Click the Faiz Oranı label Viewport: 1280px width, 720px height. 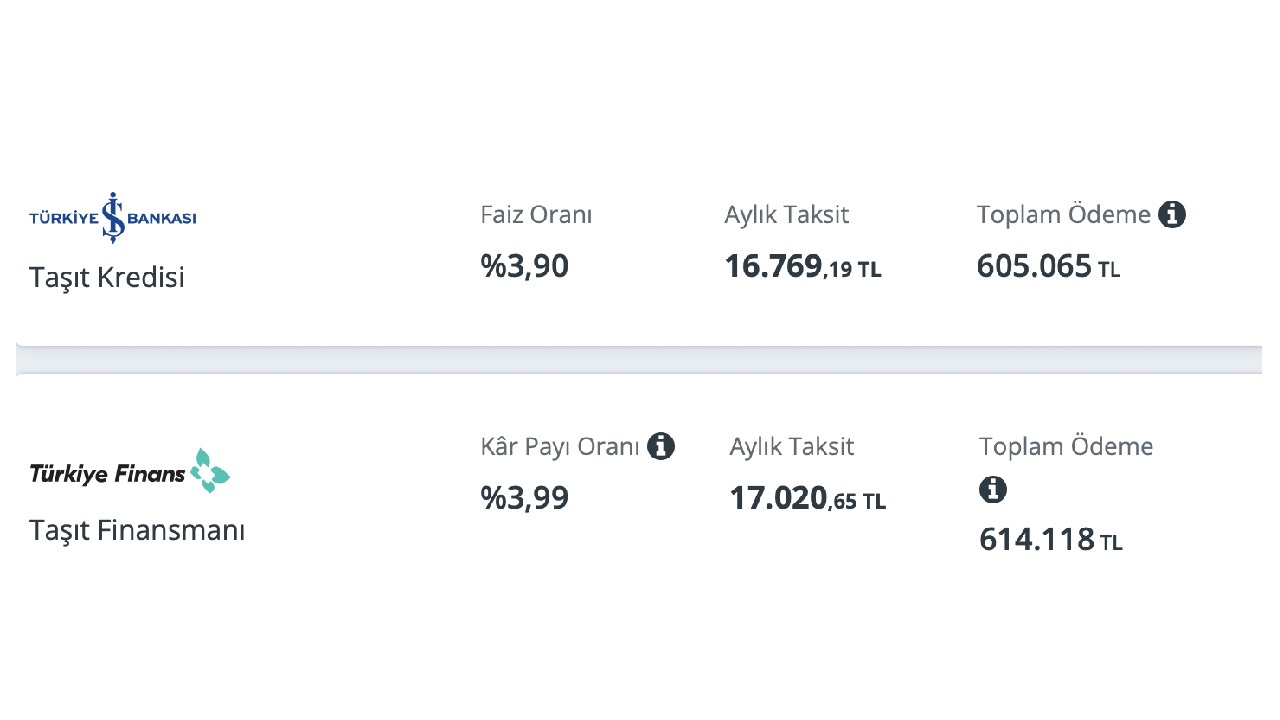[536, 215]
